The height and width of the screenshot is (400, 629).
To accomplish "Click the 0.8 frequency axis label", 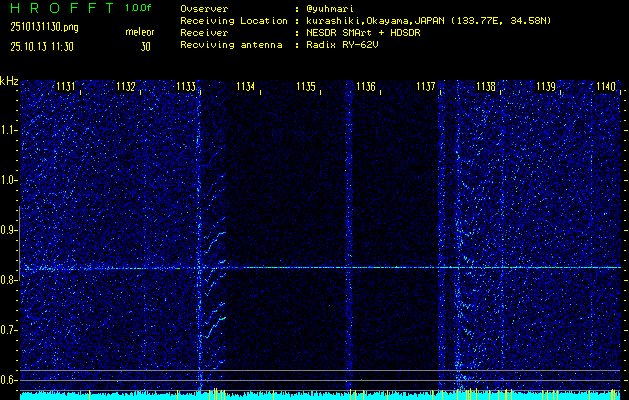I will point(8,280).
